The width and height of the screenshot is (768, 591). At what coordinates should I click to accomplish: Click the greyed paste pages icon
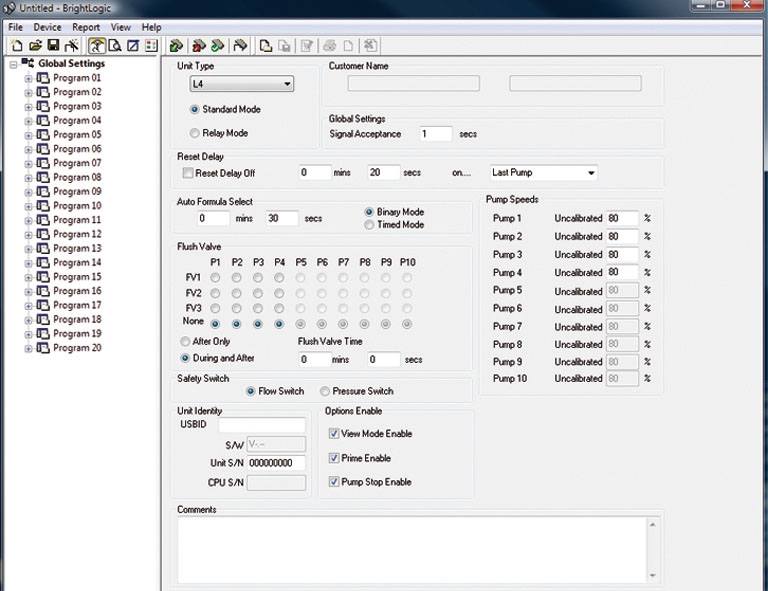click(284, 46)
